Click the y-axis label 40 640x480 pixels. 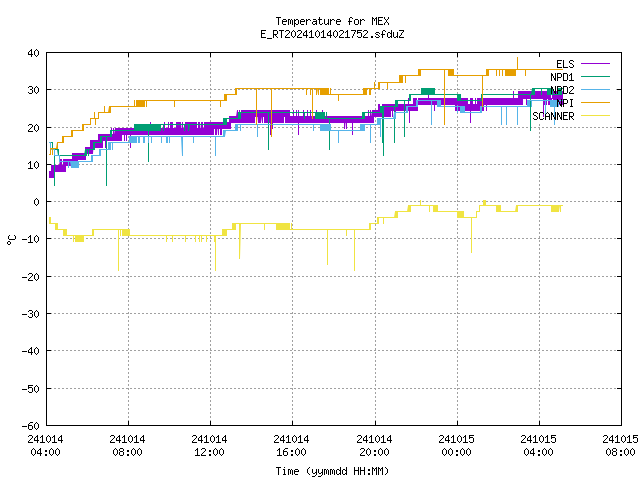pos(33,53)
